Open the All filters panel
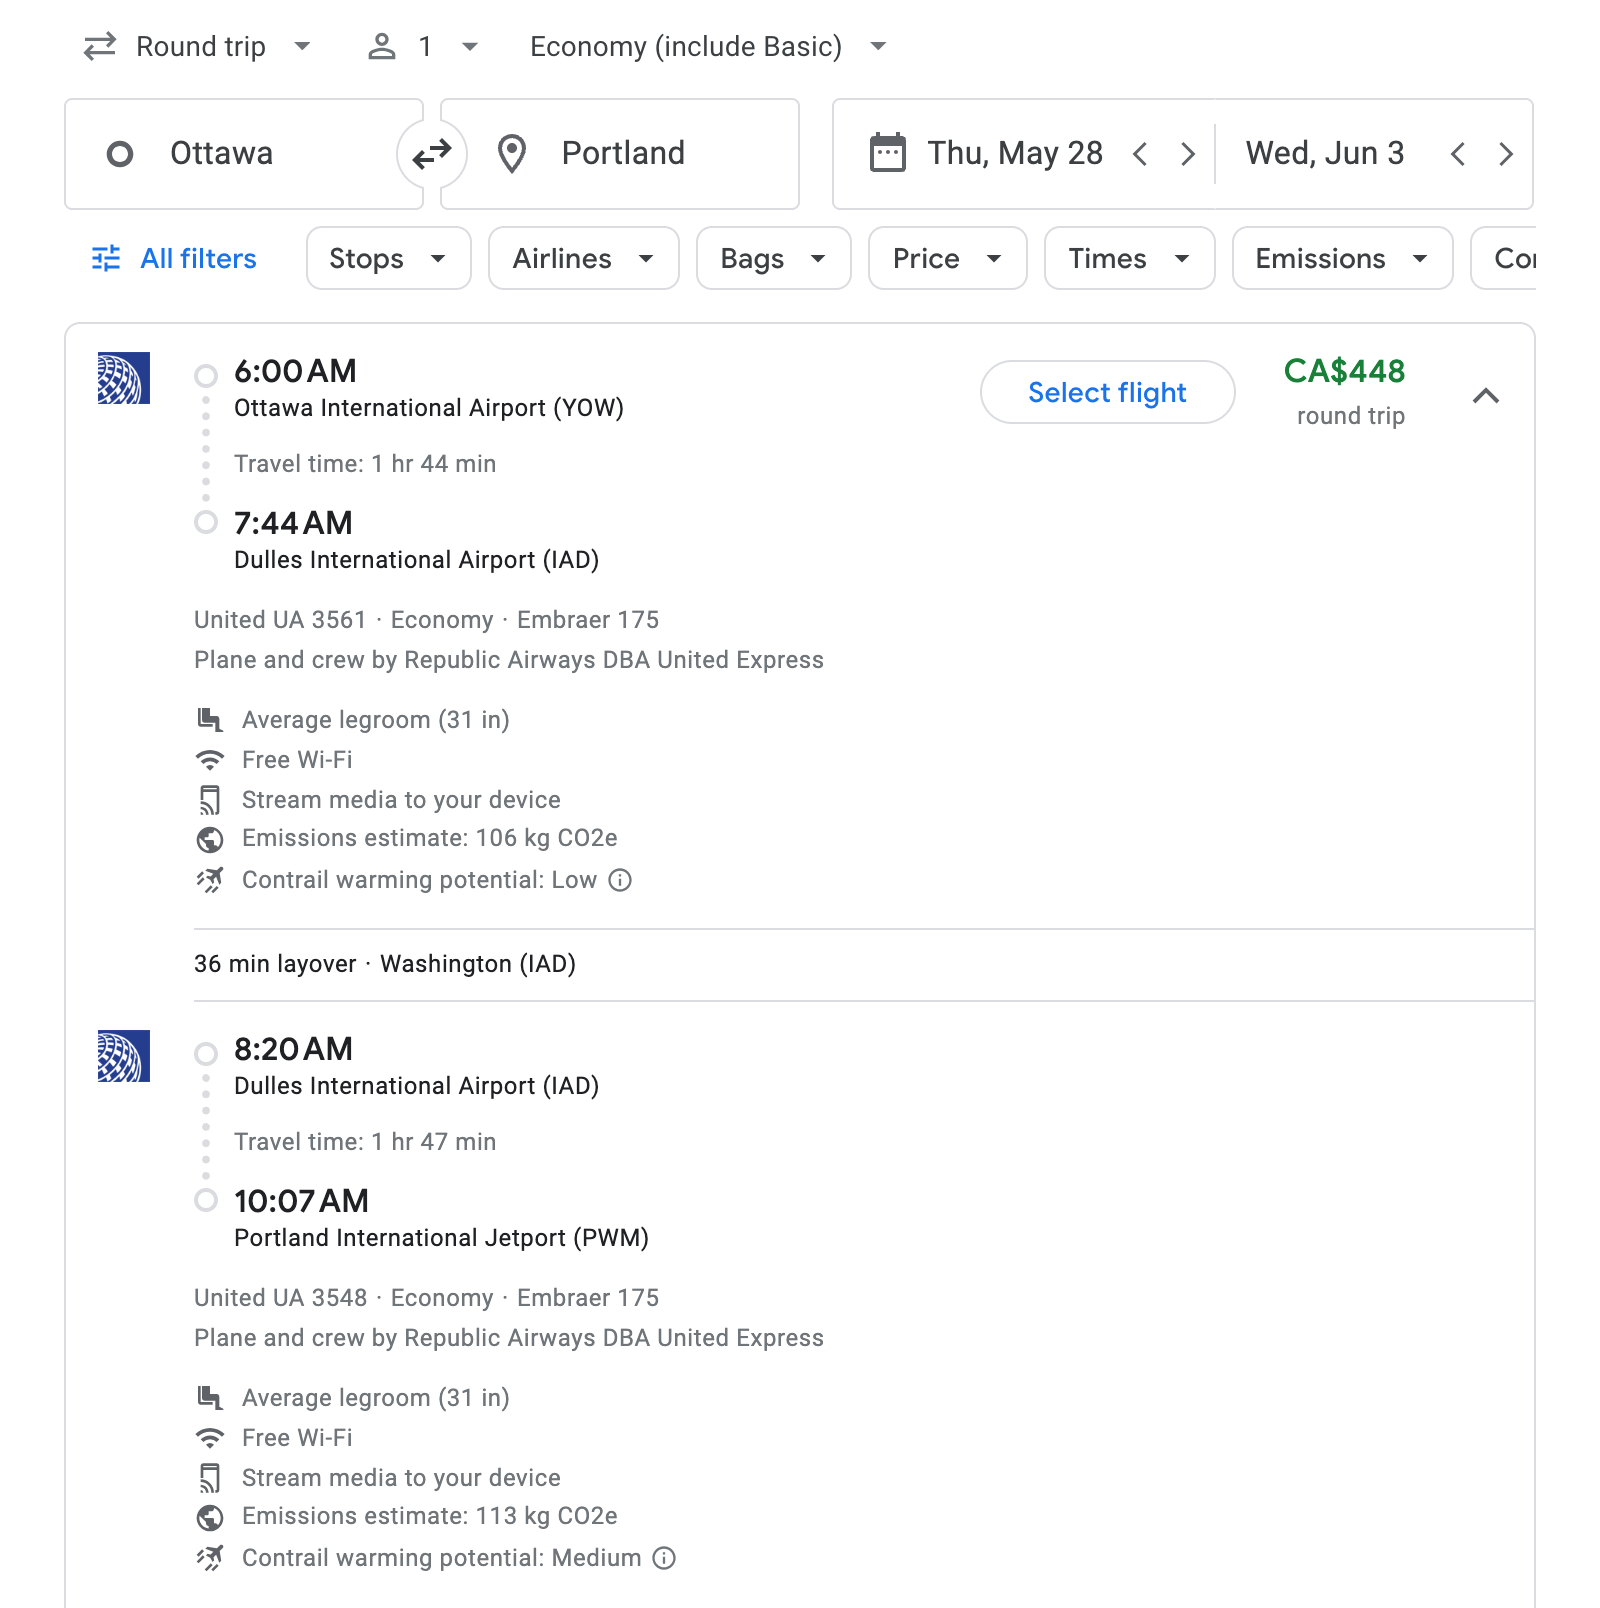Screen dimensions: 1600x1608 172,258
